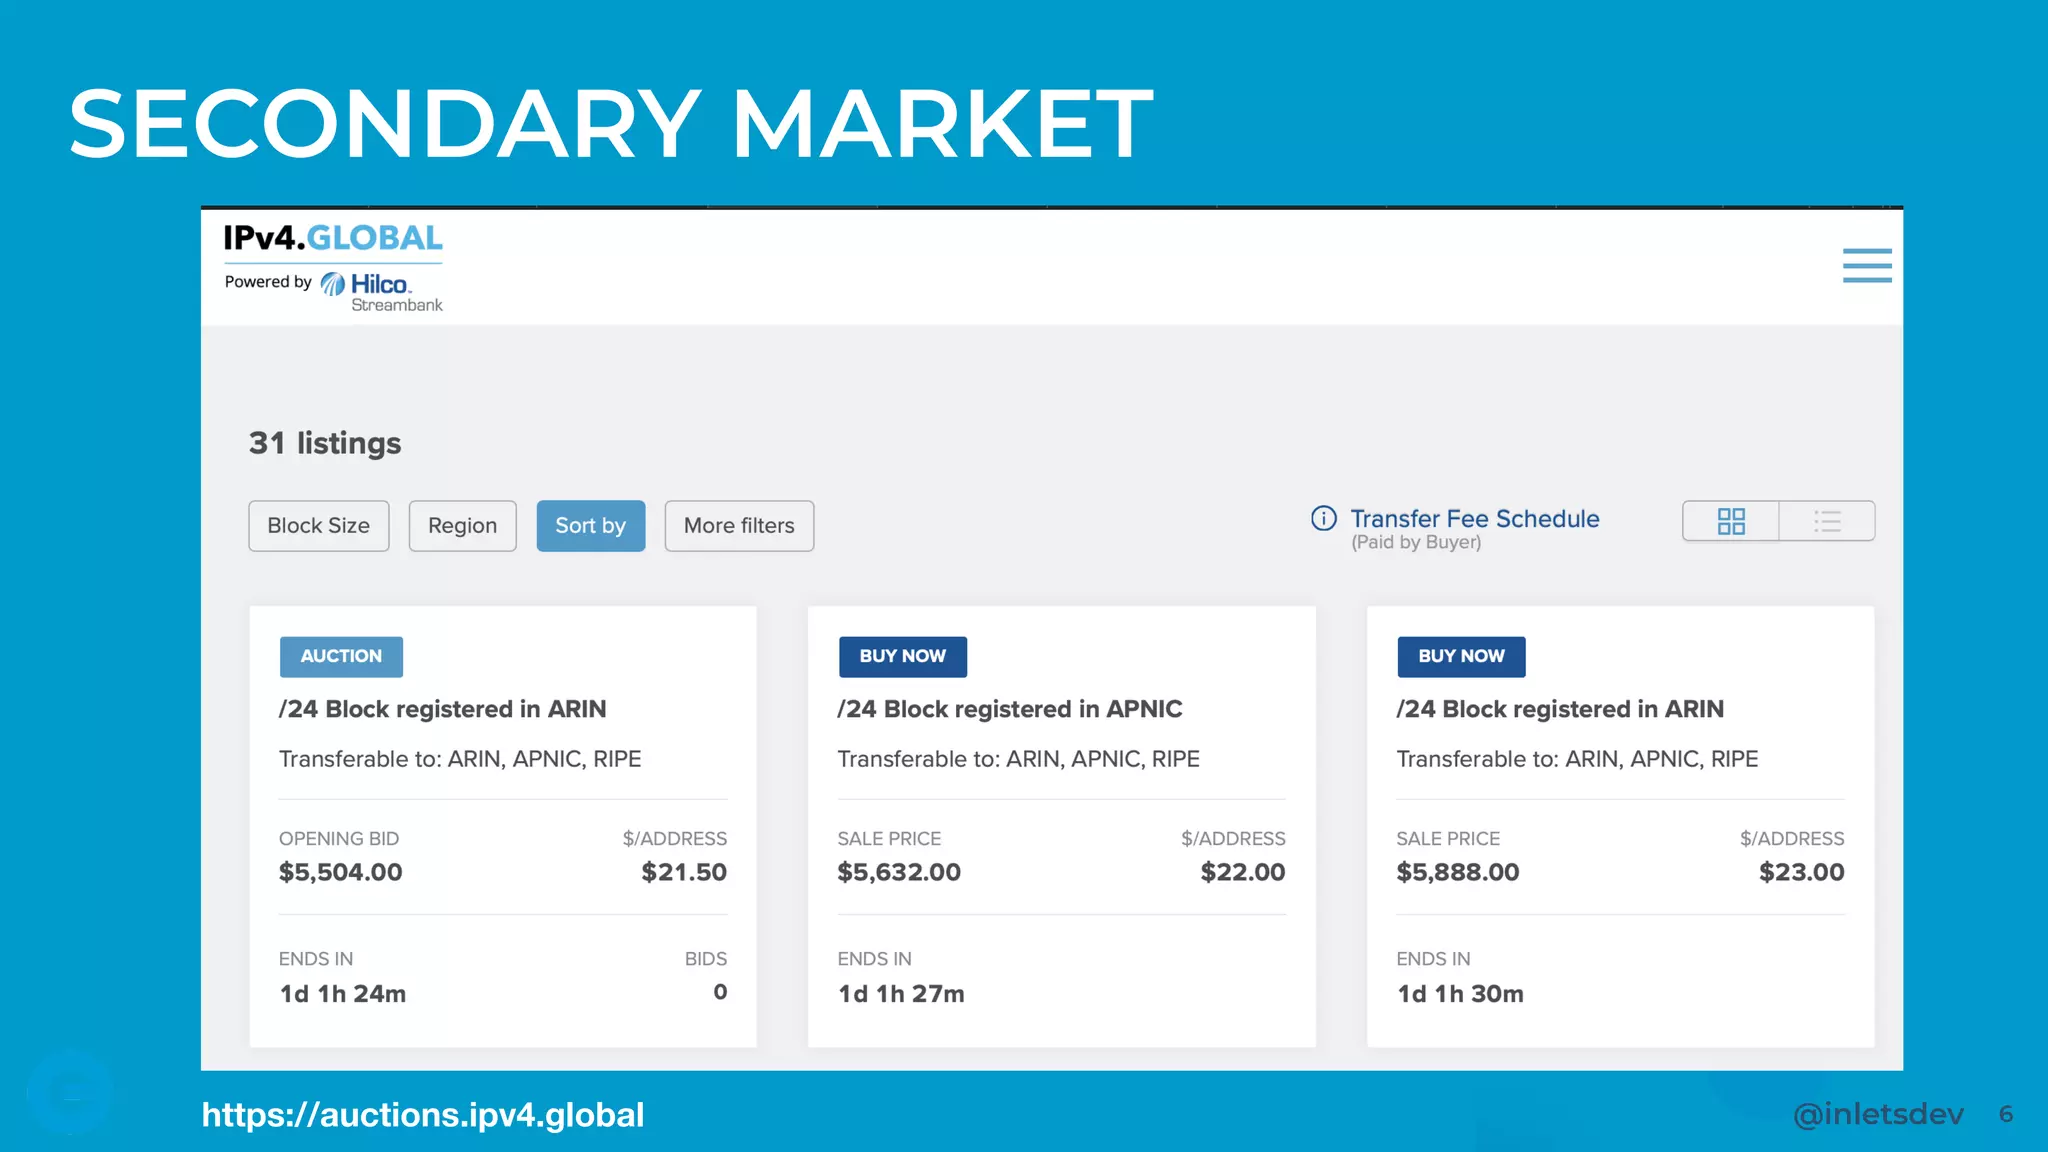Image resolution: width=2048 pixels, height=1152 pixels.
Task: Click the Hilco Streambank logo
Action: [381, 292]
